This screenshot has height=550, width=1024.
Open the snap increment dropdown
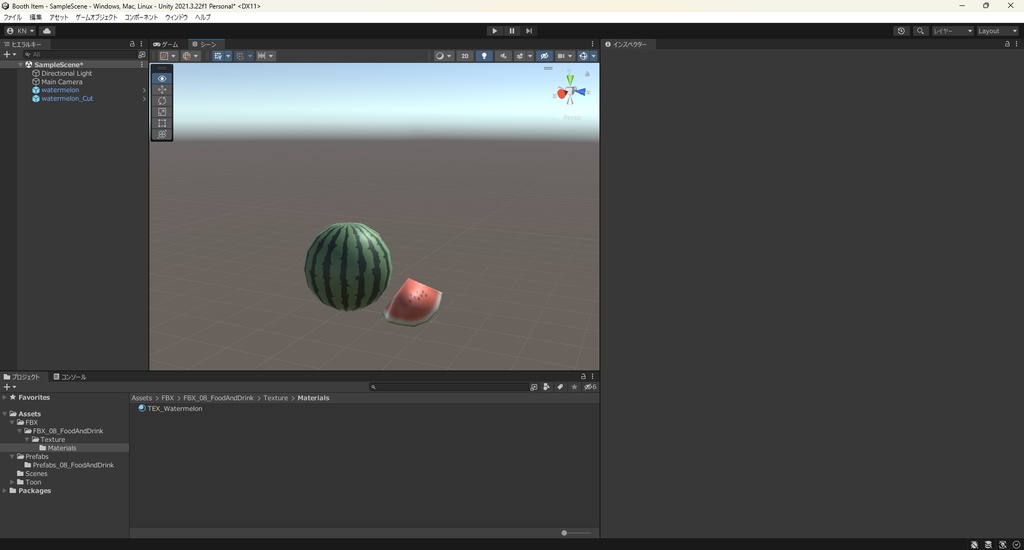coord(265,56)
